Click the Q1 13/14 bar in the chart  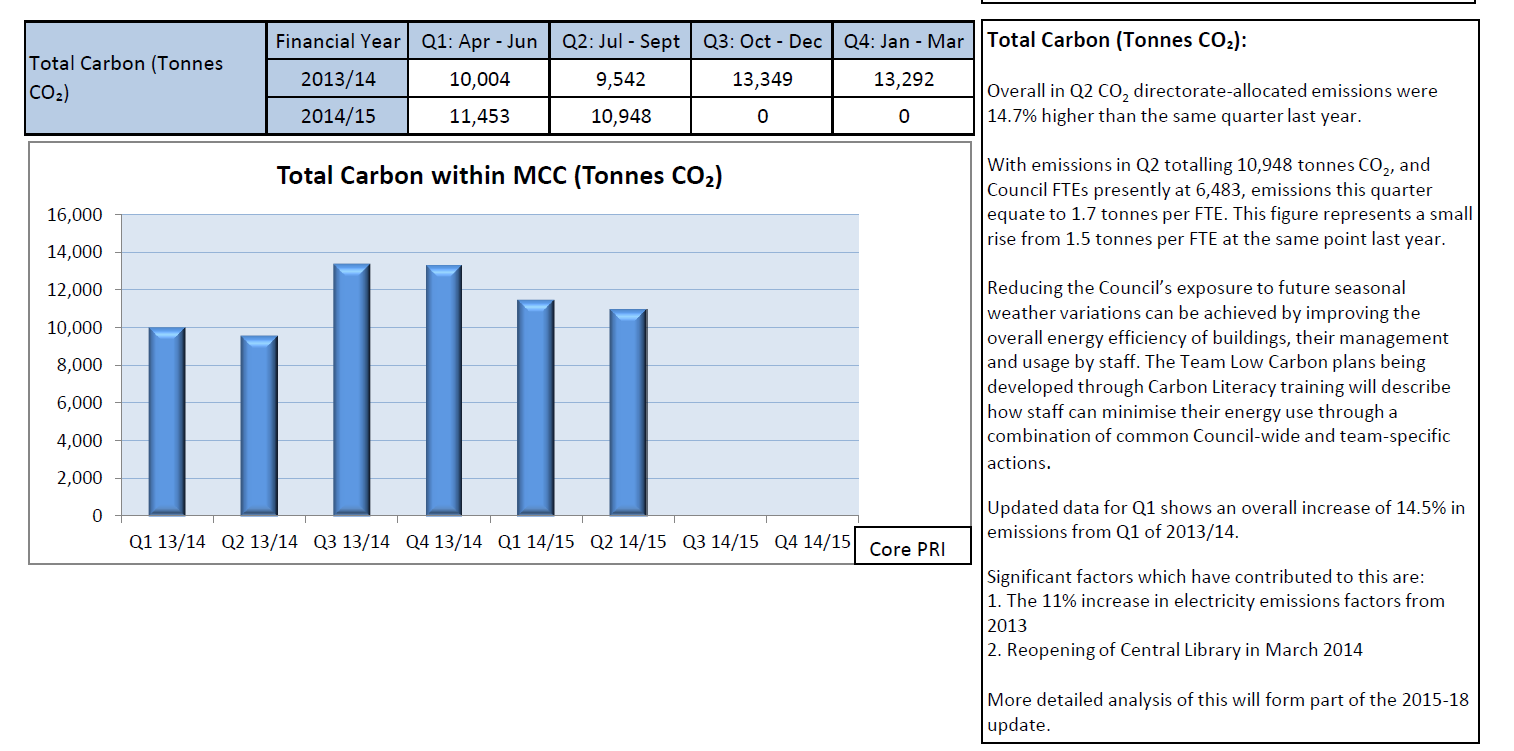pos(167,421)
